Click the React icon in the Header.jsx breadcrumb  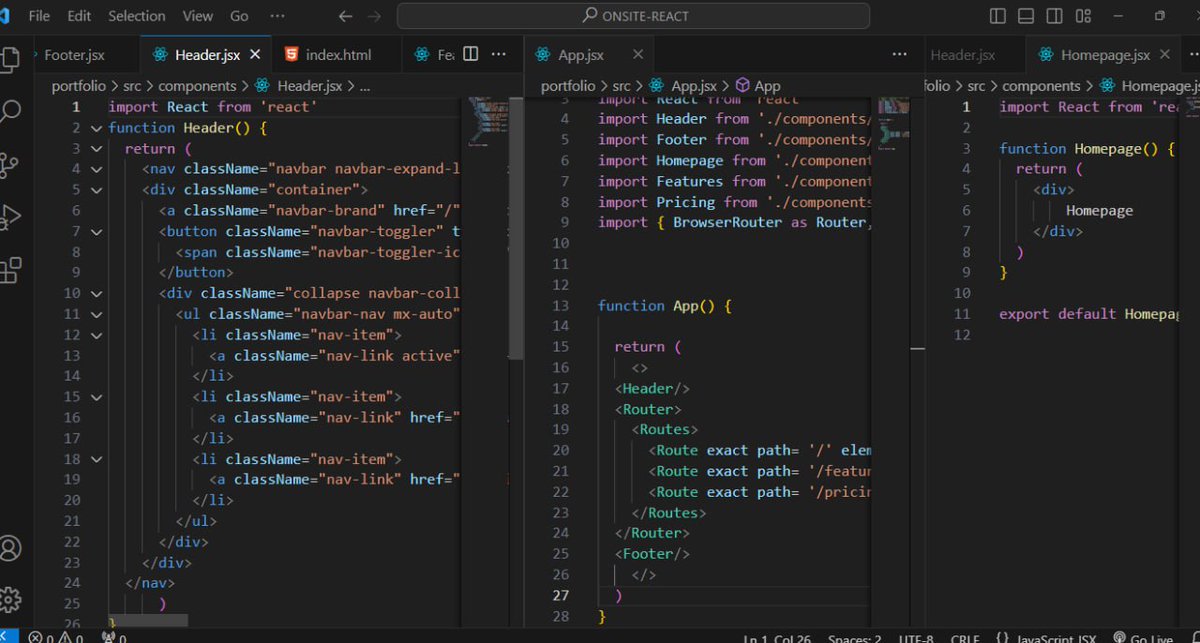point(262,86)
